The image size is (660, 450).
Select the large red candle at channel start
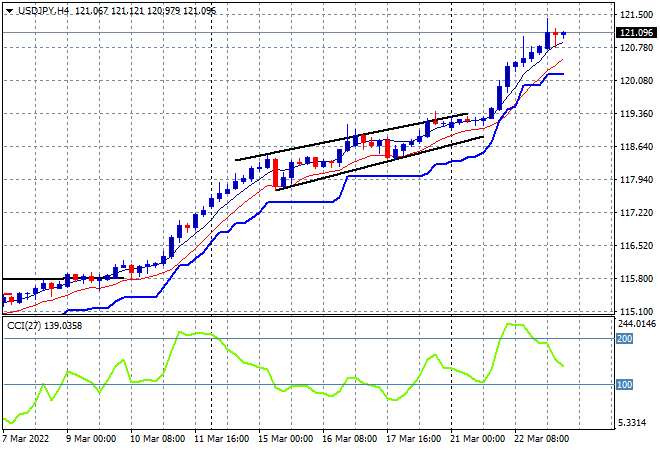click(x=276, y=173)
